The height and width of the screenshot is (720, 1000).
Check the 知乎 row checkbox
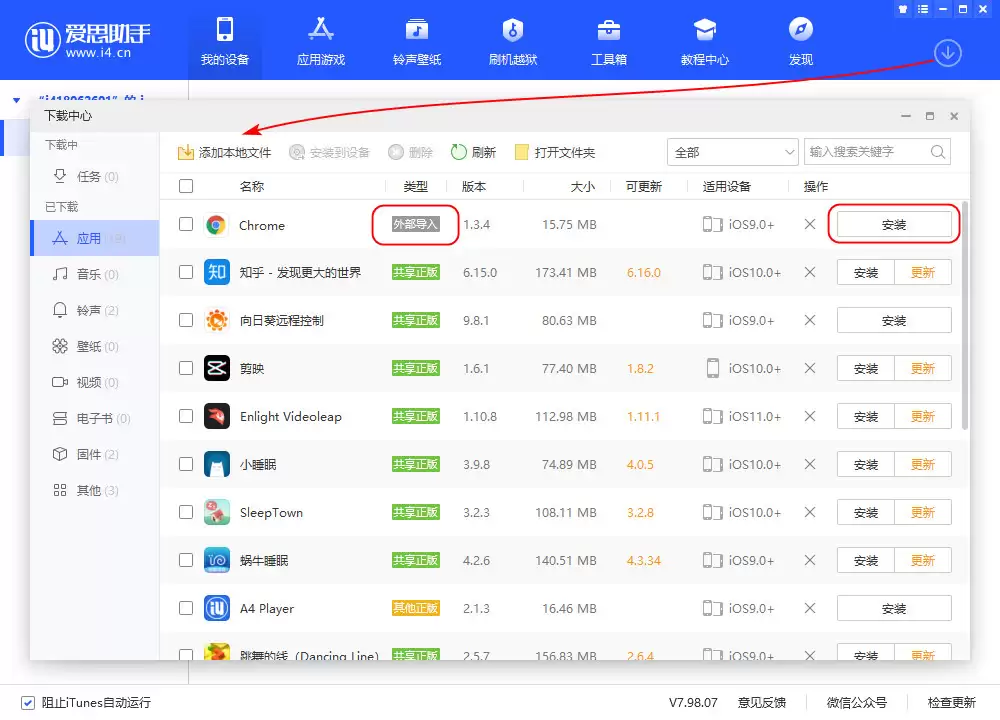(x=186, y=272)
